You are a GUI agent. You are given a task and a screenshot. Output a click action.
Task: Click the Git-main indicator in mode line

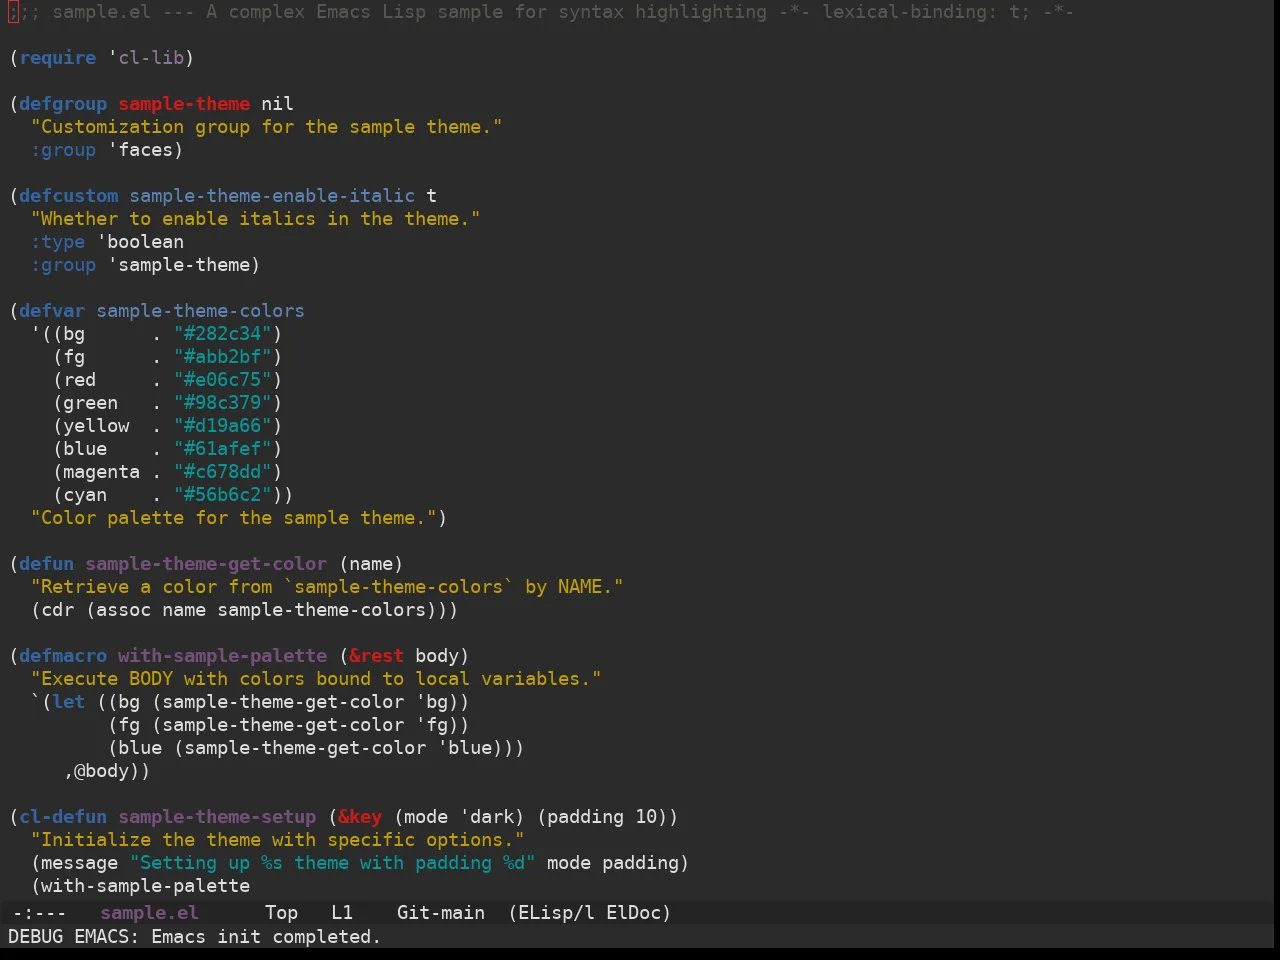click(441, 913)
